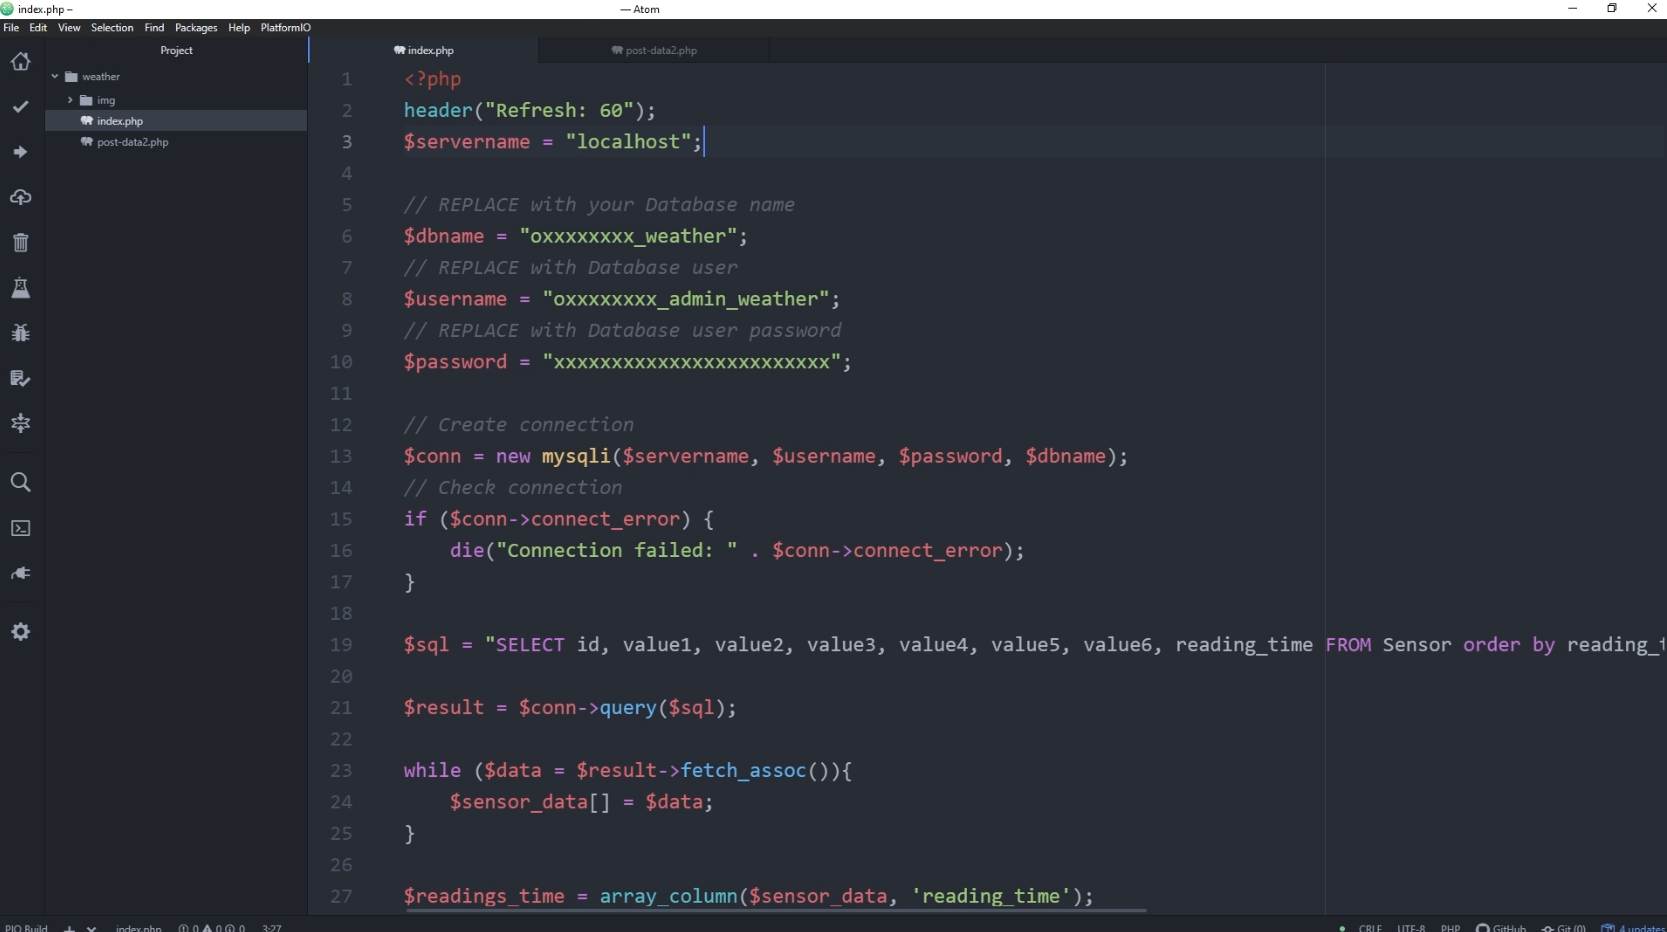Open the Packages menu
This screenshot has width=1667, height=932.
[x=196, y=28]
